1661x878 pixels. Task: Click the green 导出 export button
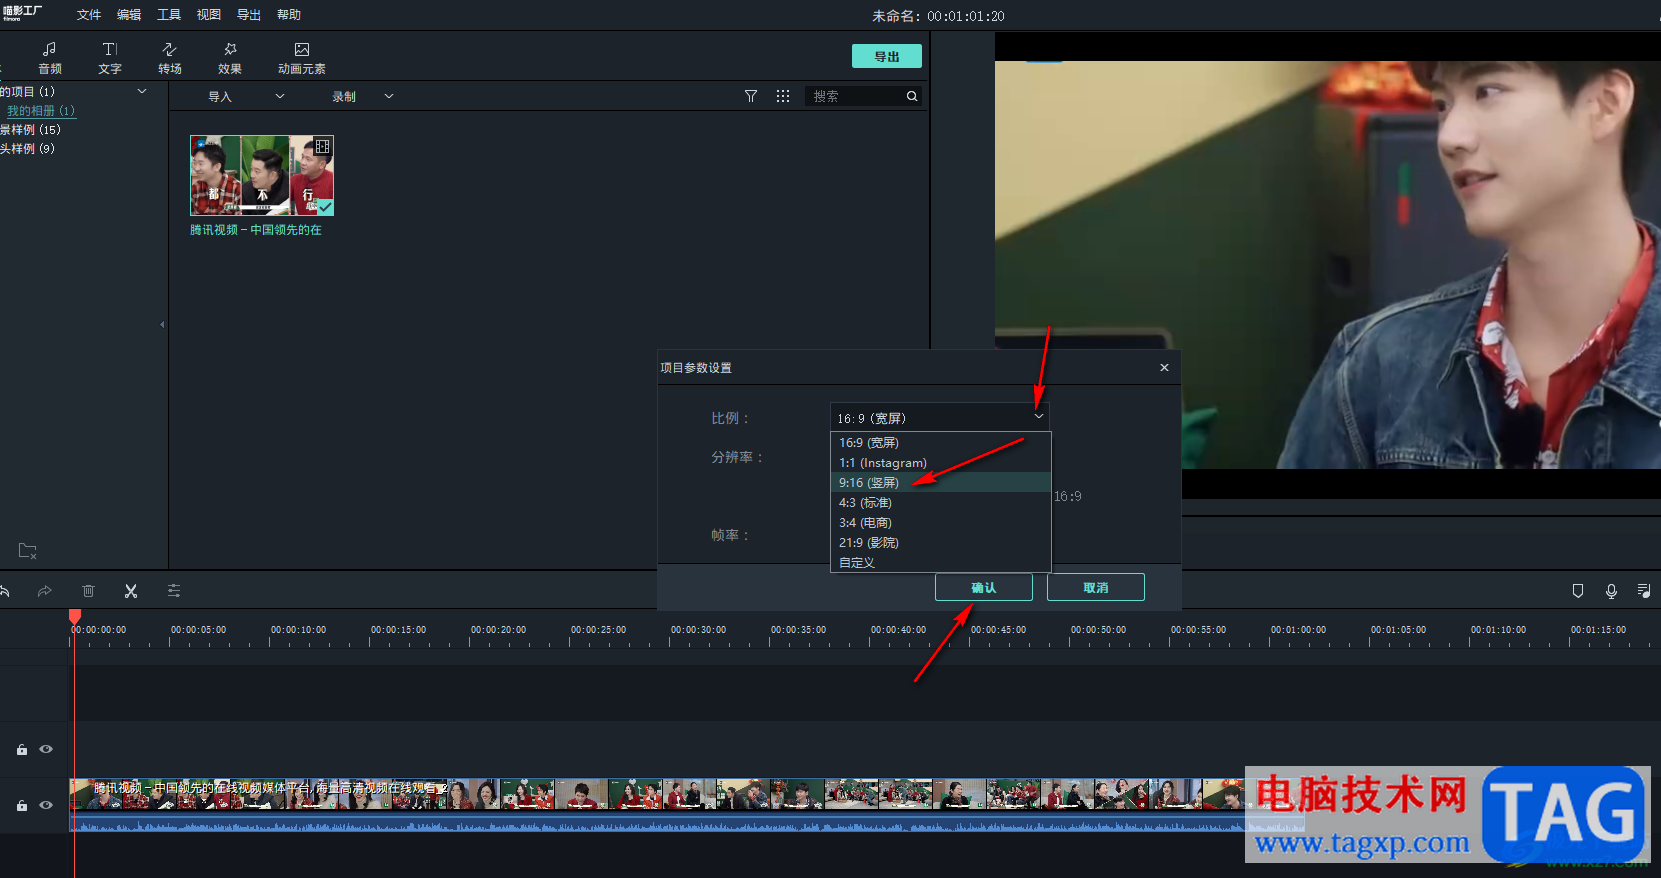(887, 56)
